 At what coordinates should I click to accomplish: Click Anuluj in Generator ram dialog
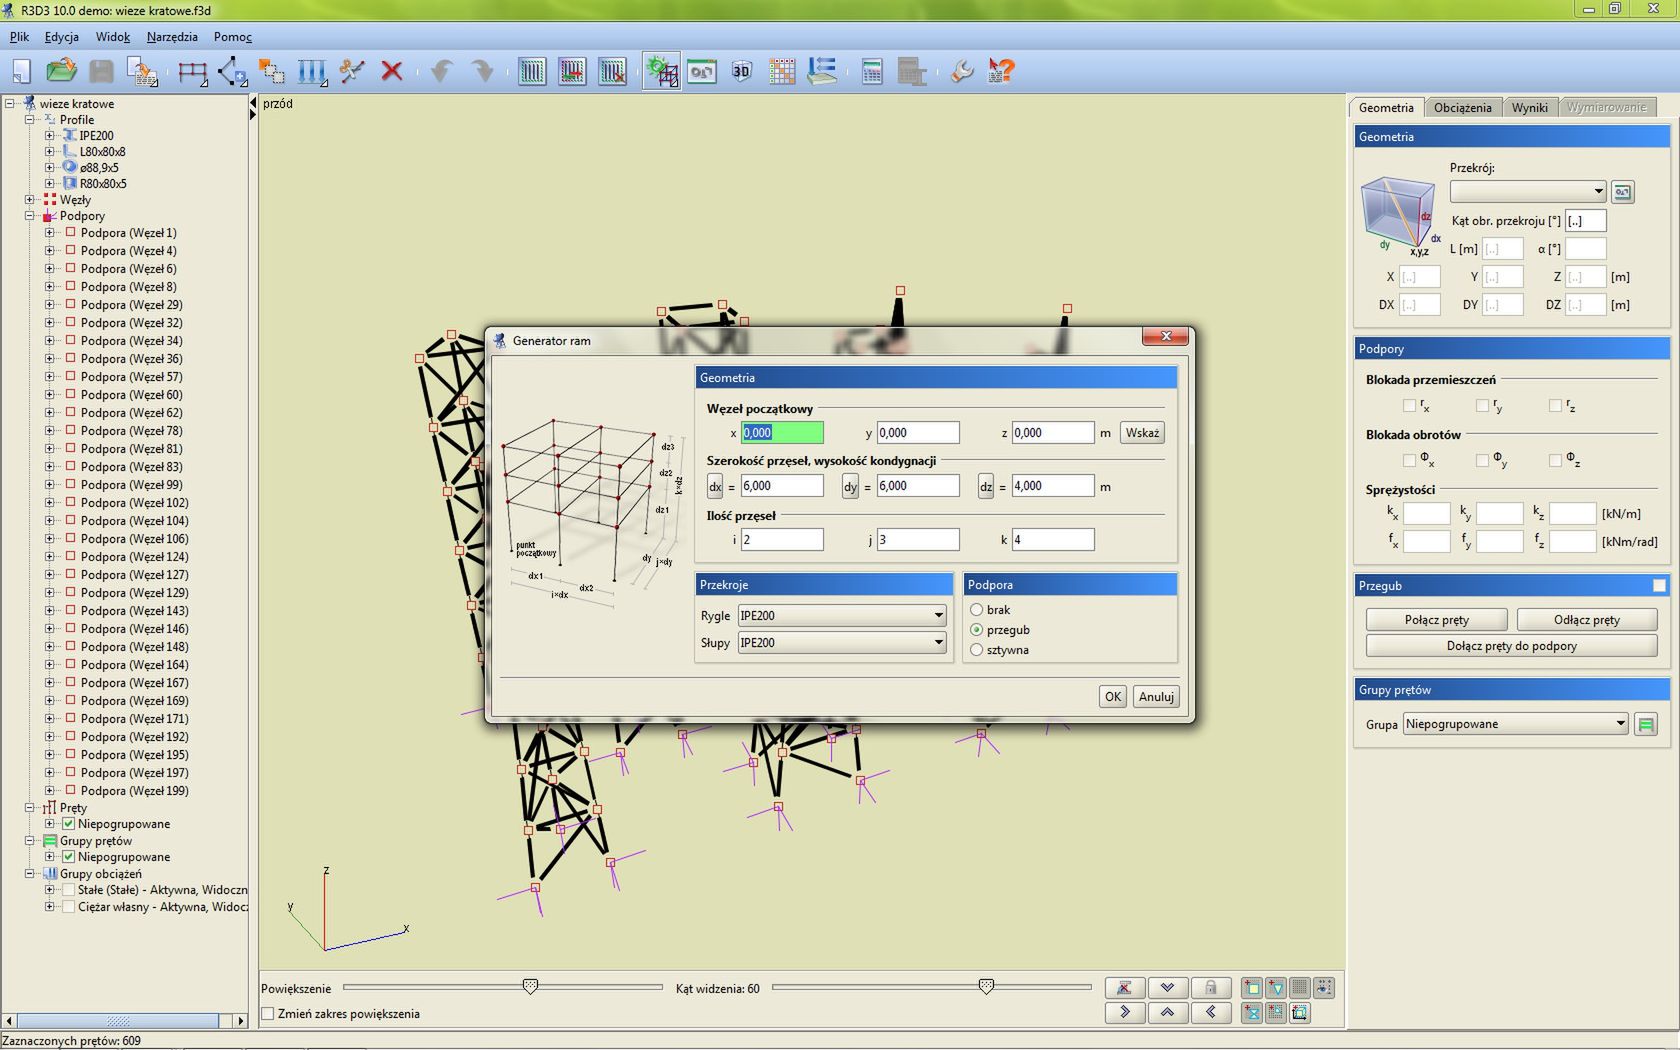click(1156, 697)
